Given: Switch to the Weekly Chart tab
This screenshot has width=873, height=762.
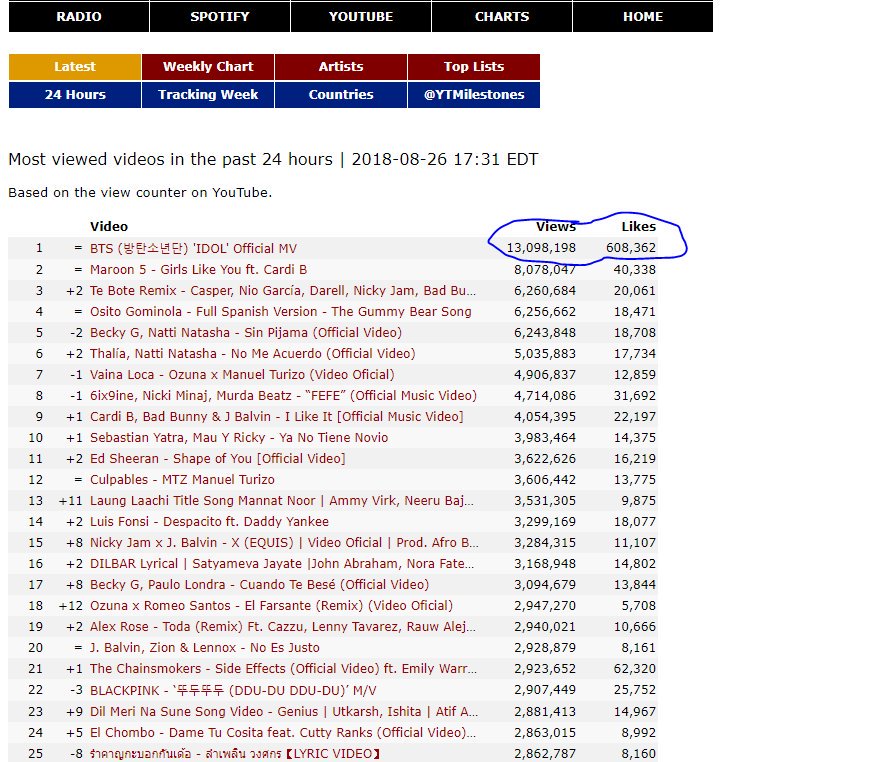Looking at the screenshot, I should click(x=208, y=67).
